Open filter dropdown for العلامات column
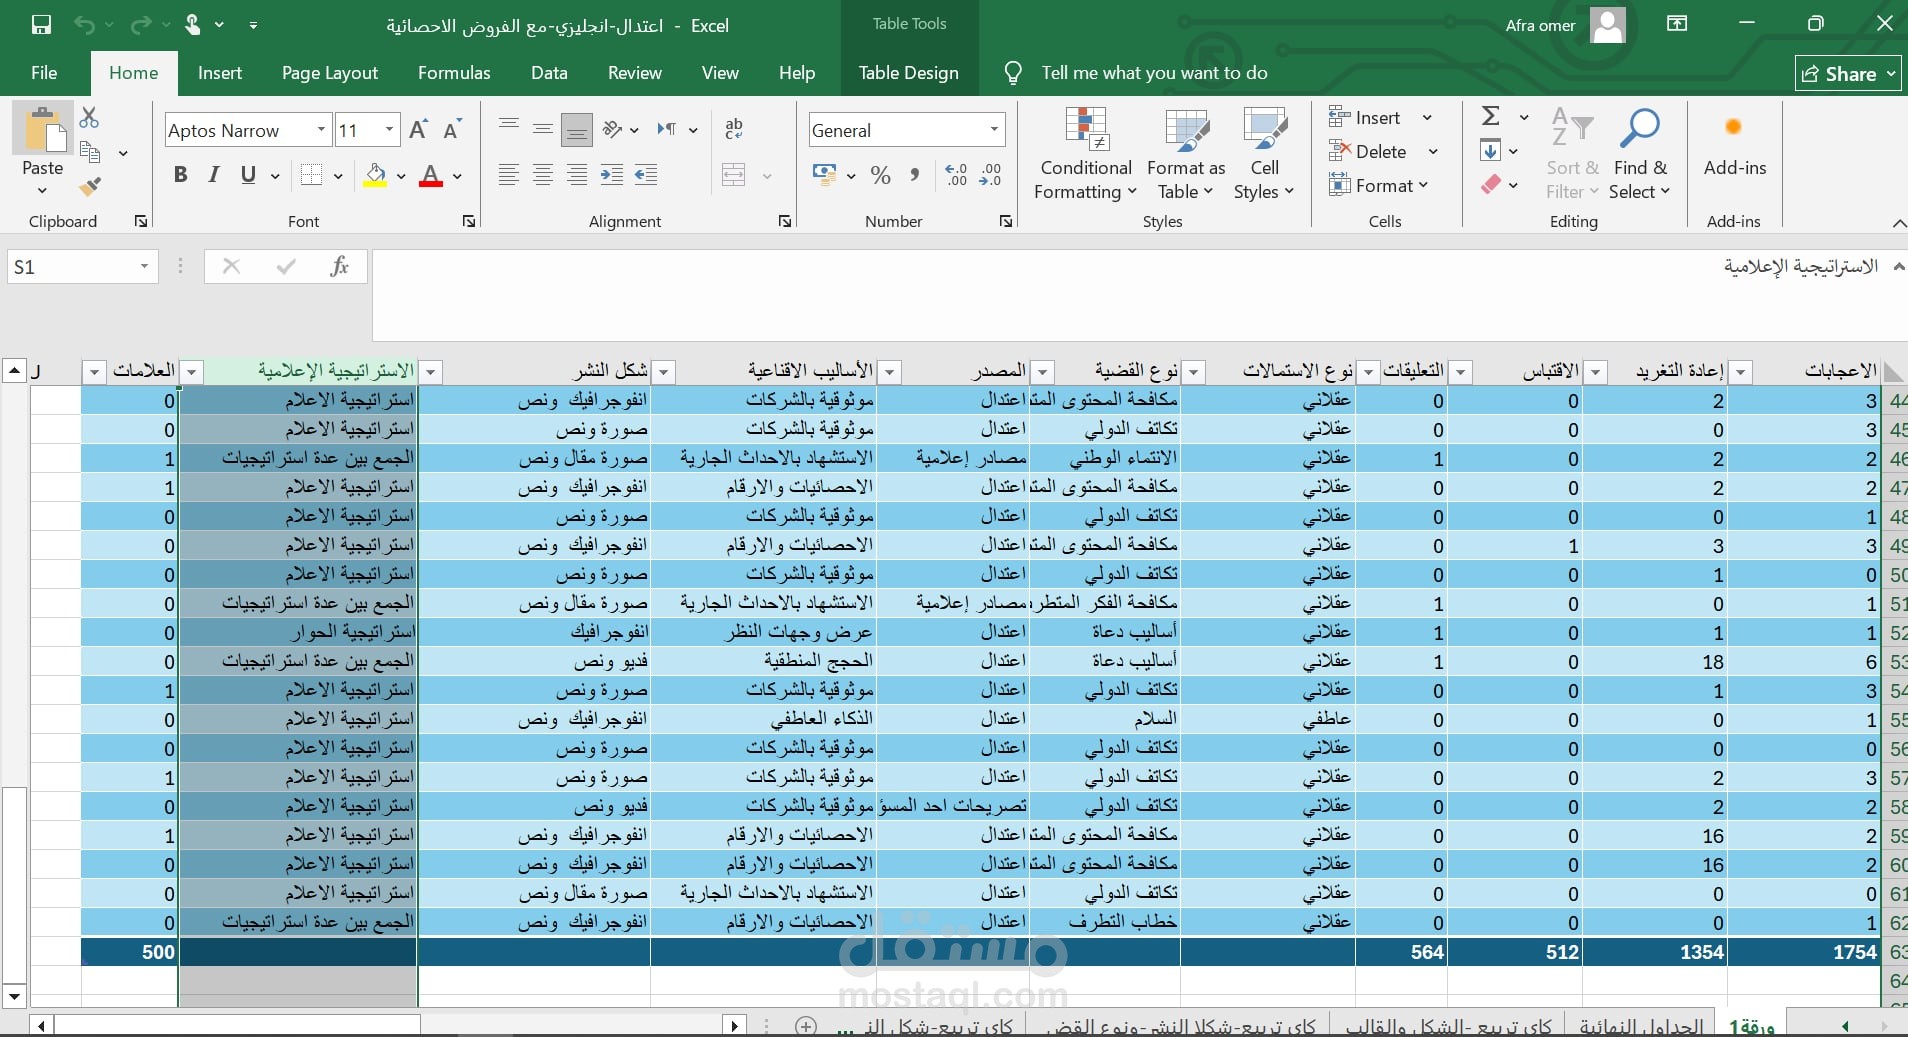Image resolution: width=1908 pixels, height=1037 pixels. (95, 372)
